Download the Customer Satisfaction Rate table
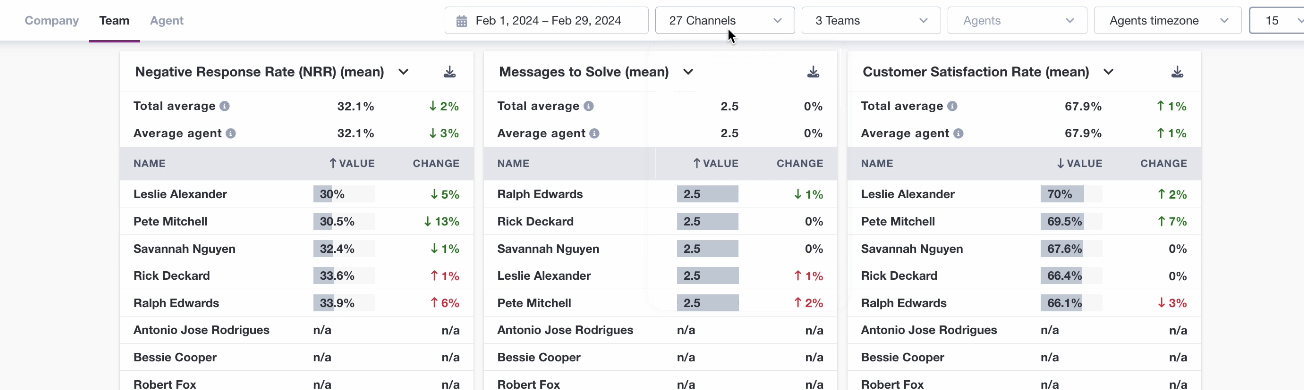Screen dimensions: 1304x390 point(1178,72)
